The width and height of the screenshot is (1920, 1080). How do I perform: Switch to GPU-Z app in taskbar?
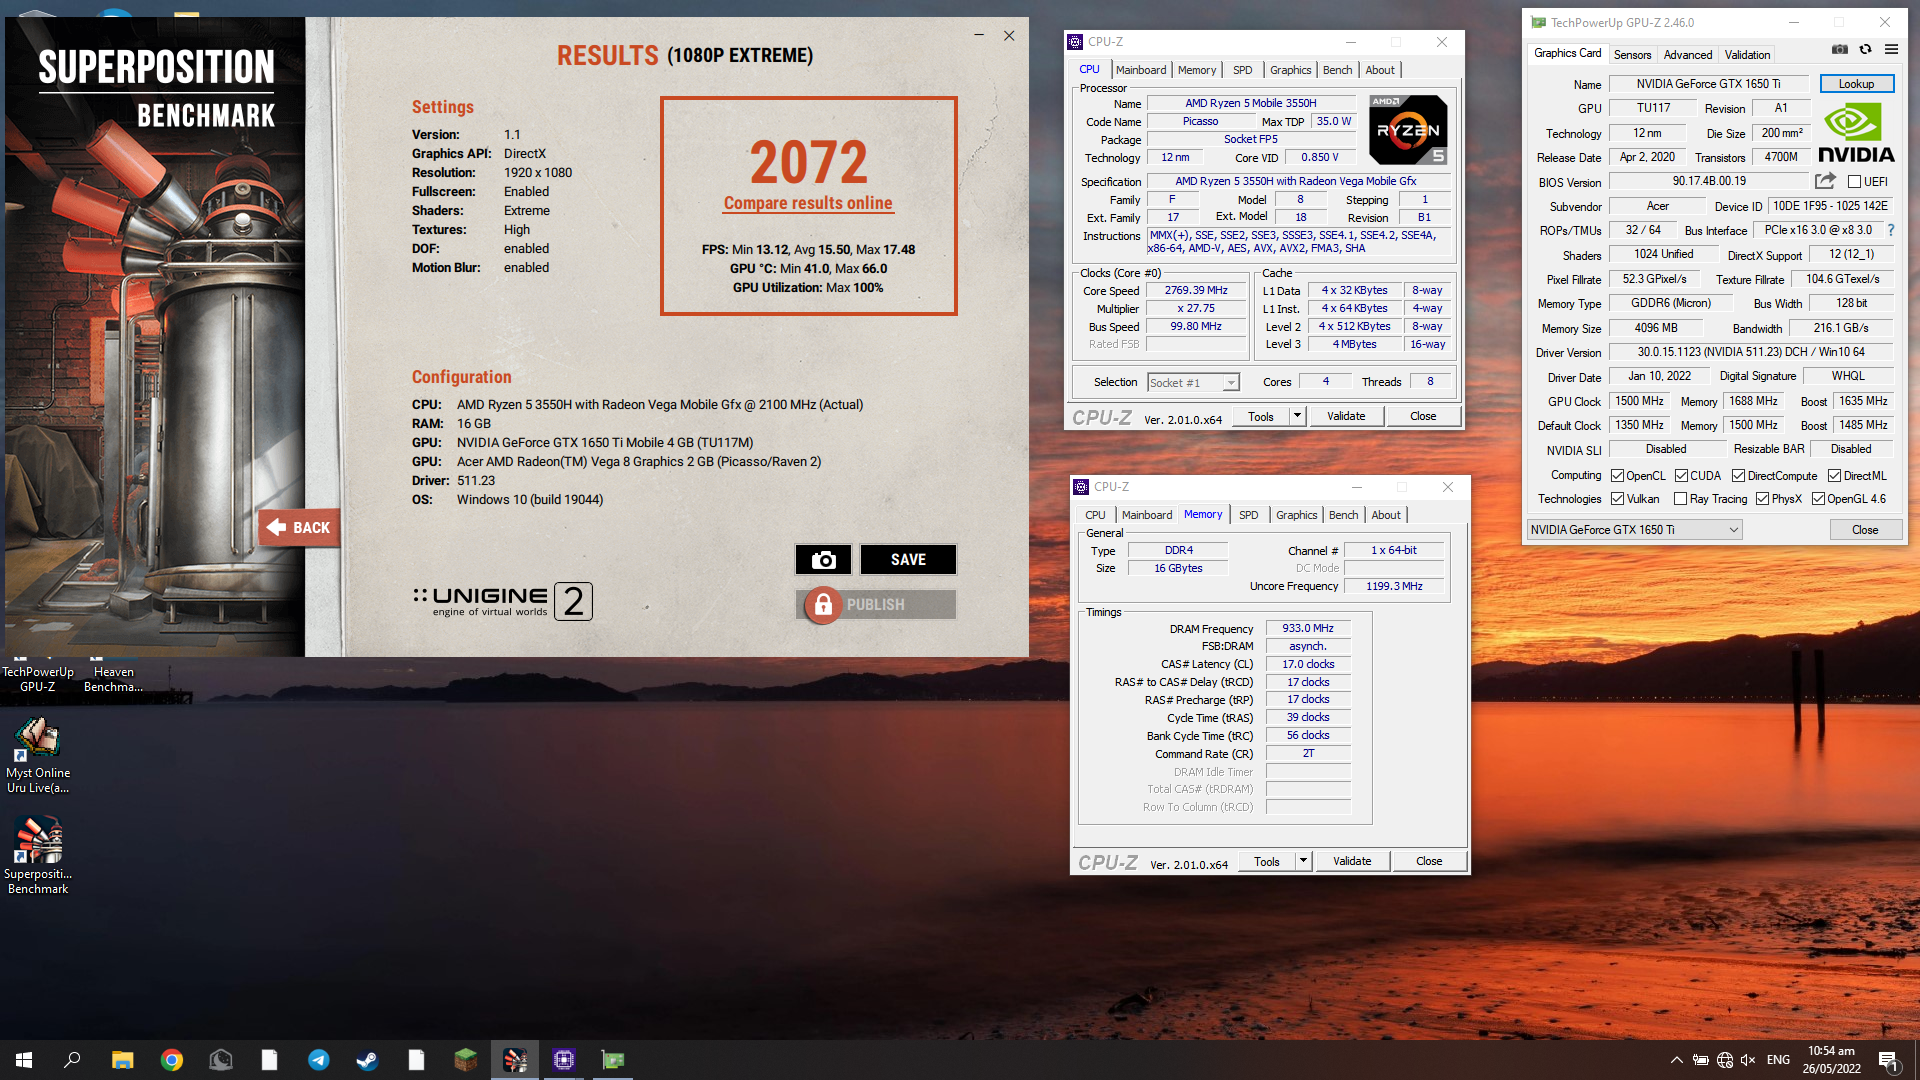(x=613, y=1060)
